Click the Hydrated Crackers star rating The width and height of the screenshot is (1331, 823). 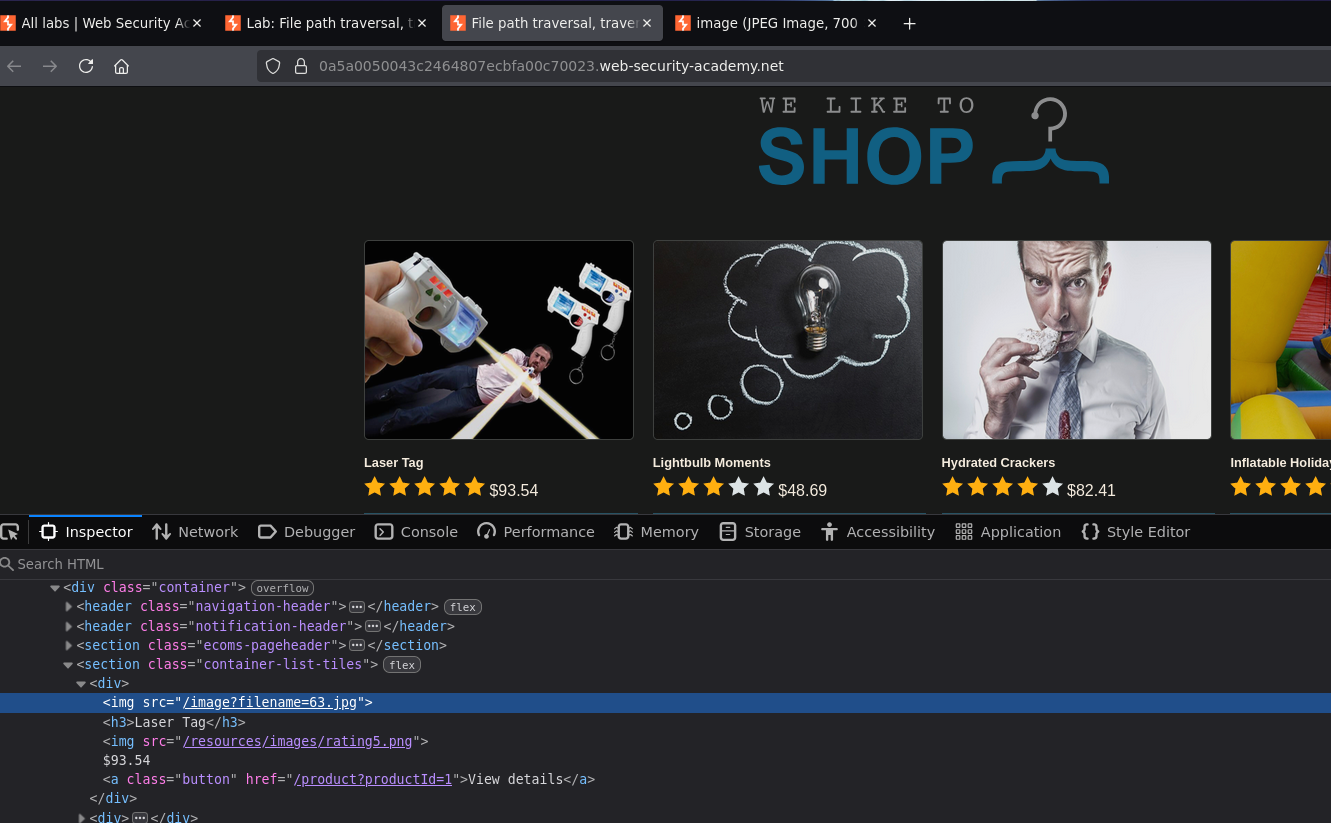coord(1002,487)
